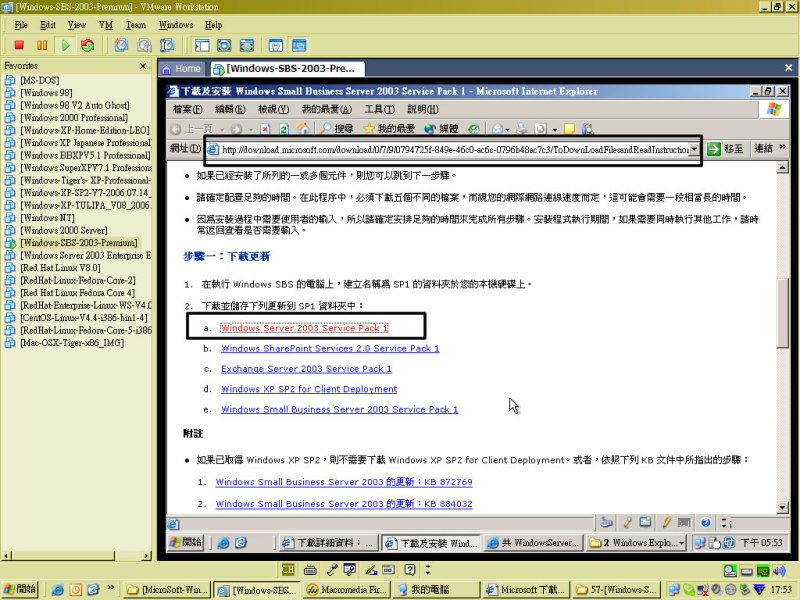Click the Reset VM icon
The width and height of the screenshot is (800, 600).
[x=88, y=45]
